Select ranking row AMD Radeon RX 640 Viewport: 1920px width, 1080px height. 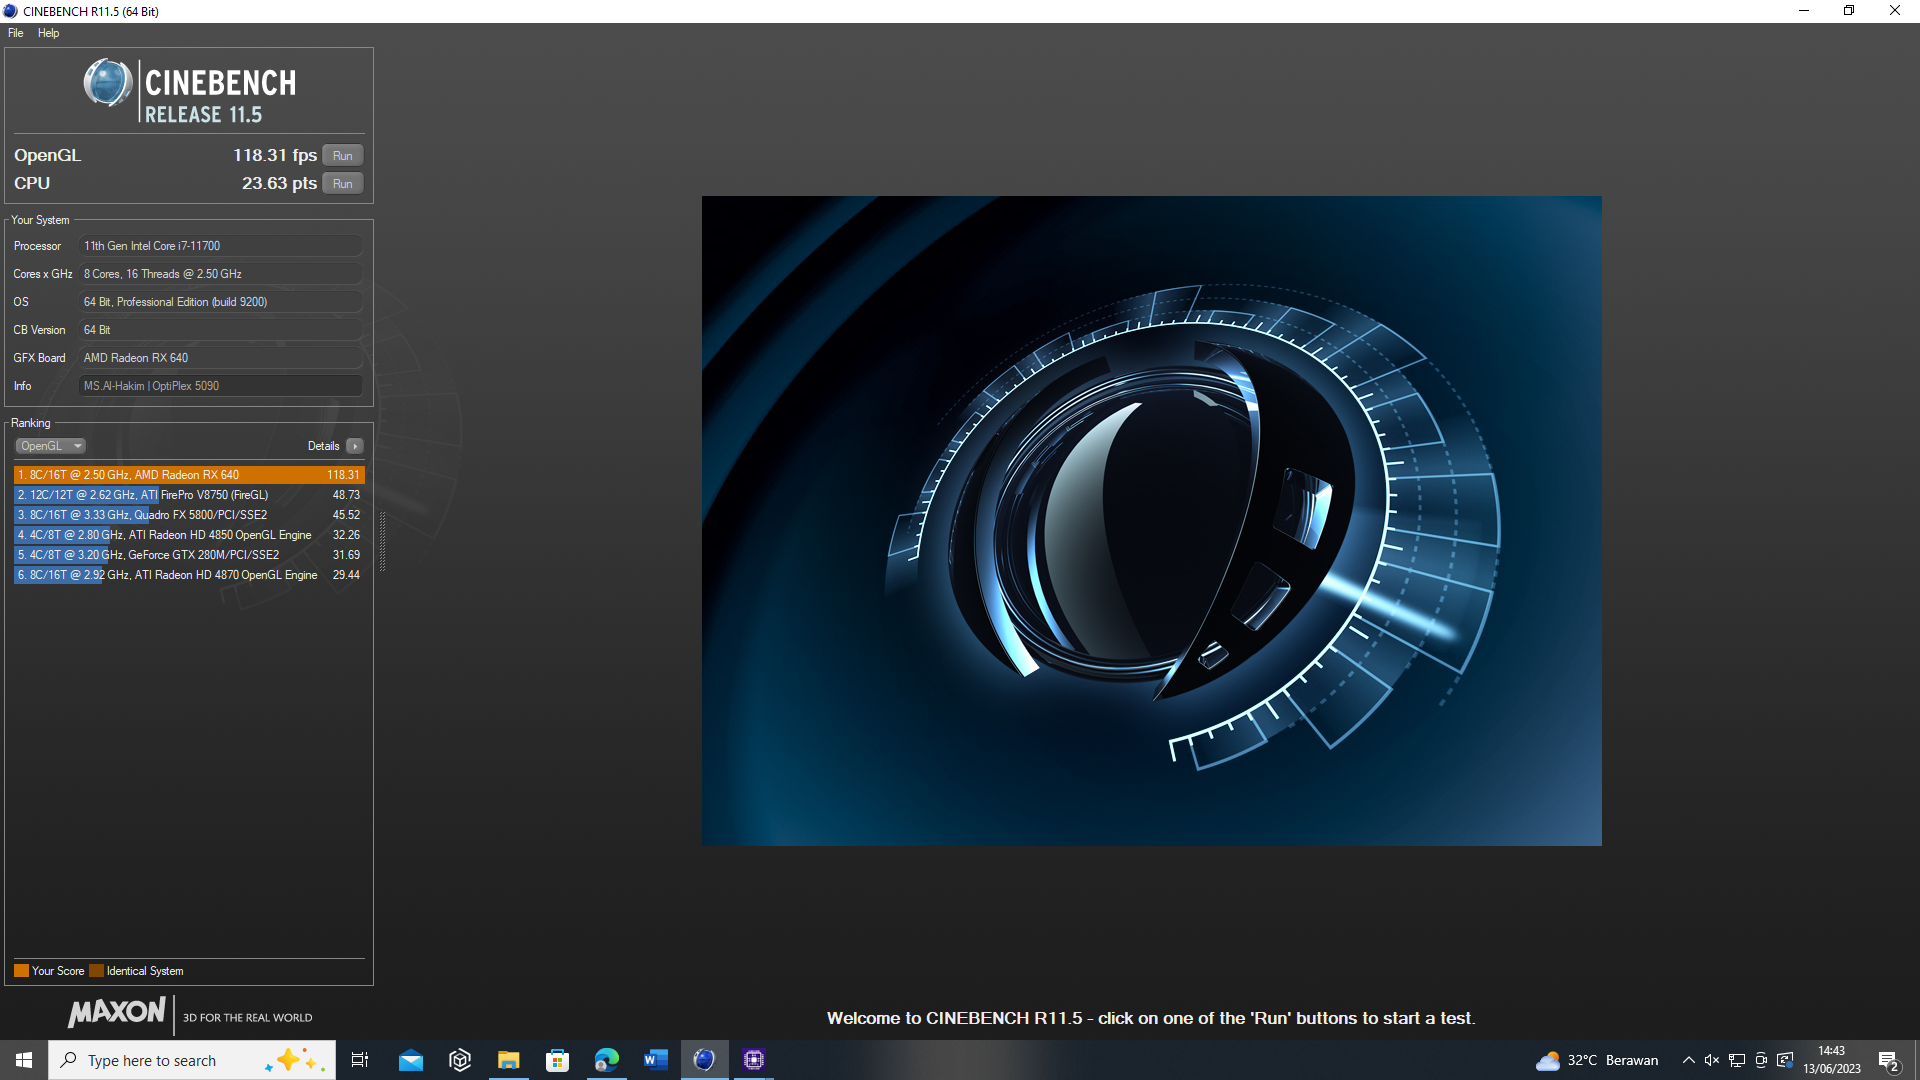(x=189, y=475)
